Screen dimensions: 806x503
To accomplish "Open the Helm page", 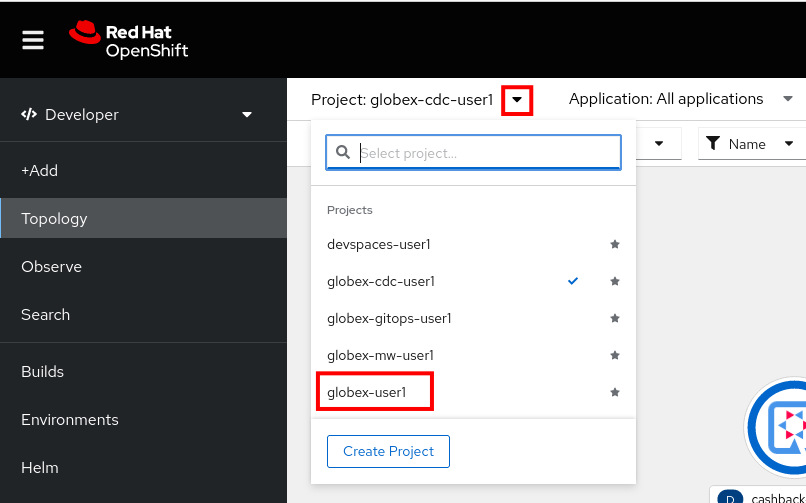I will point(40,468).
